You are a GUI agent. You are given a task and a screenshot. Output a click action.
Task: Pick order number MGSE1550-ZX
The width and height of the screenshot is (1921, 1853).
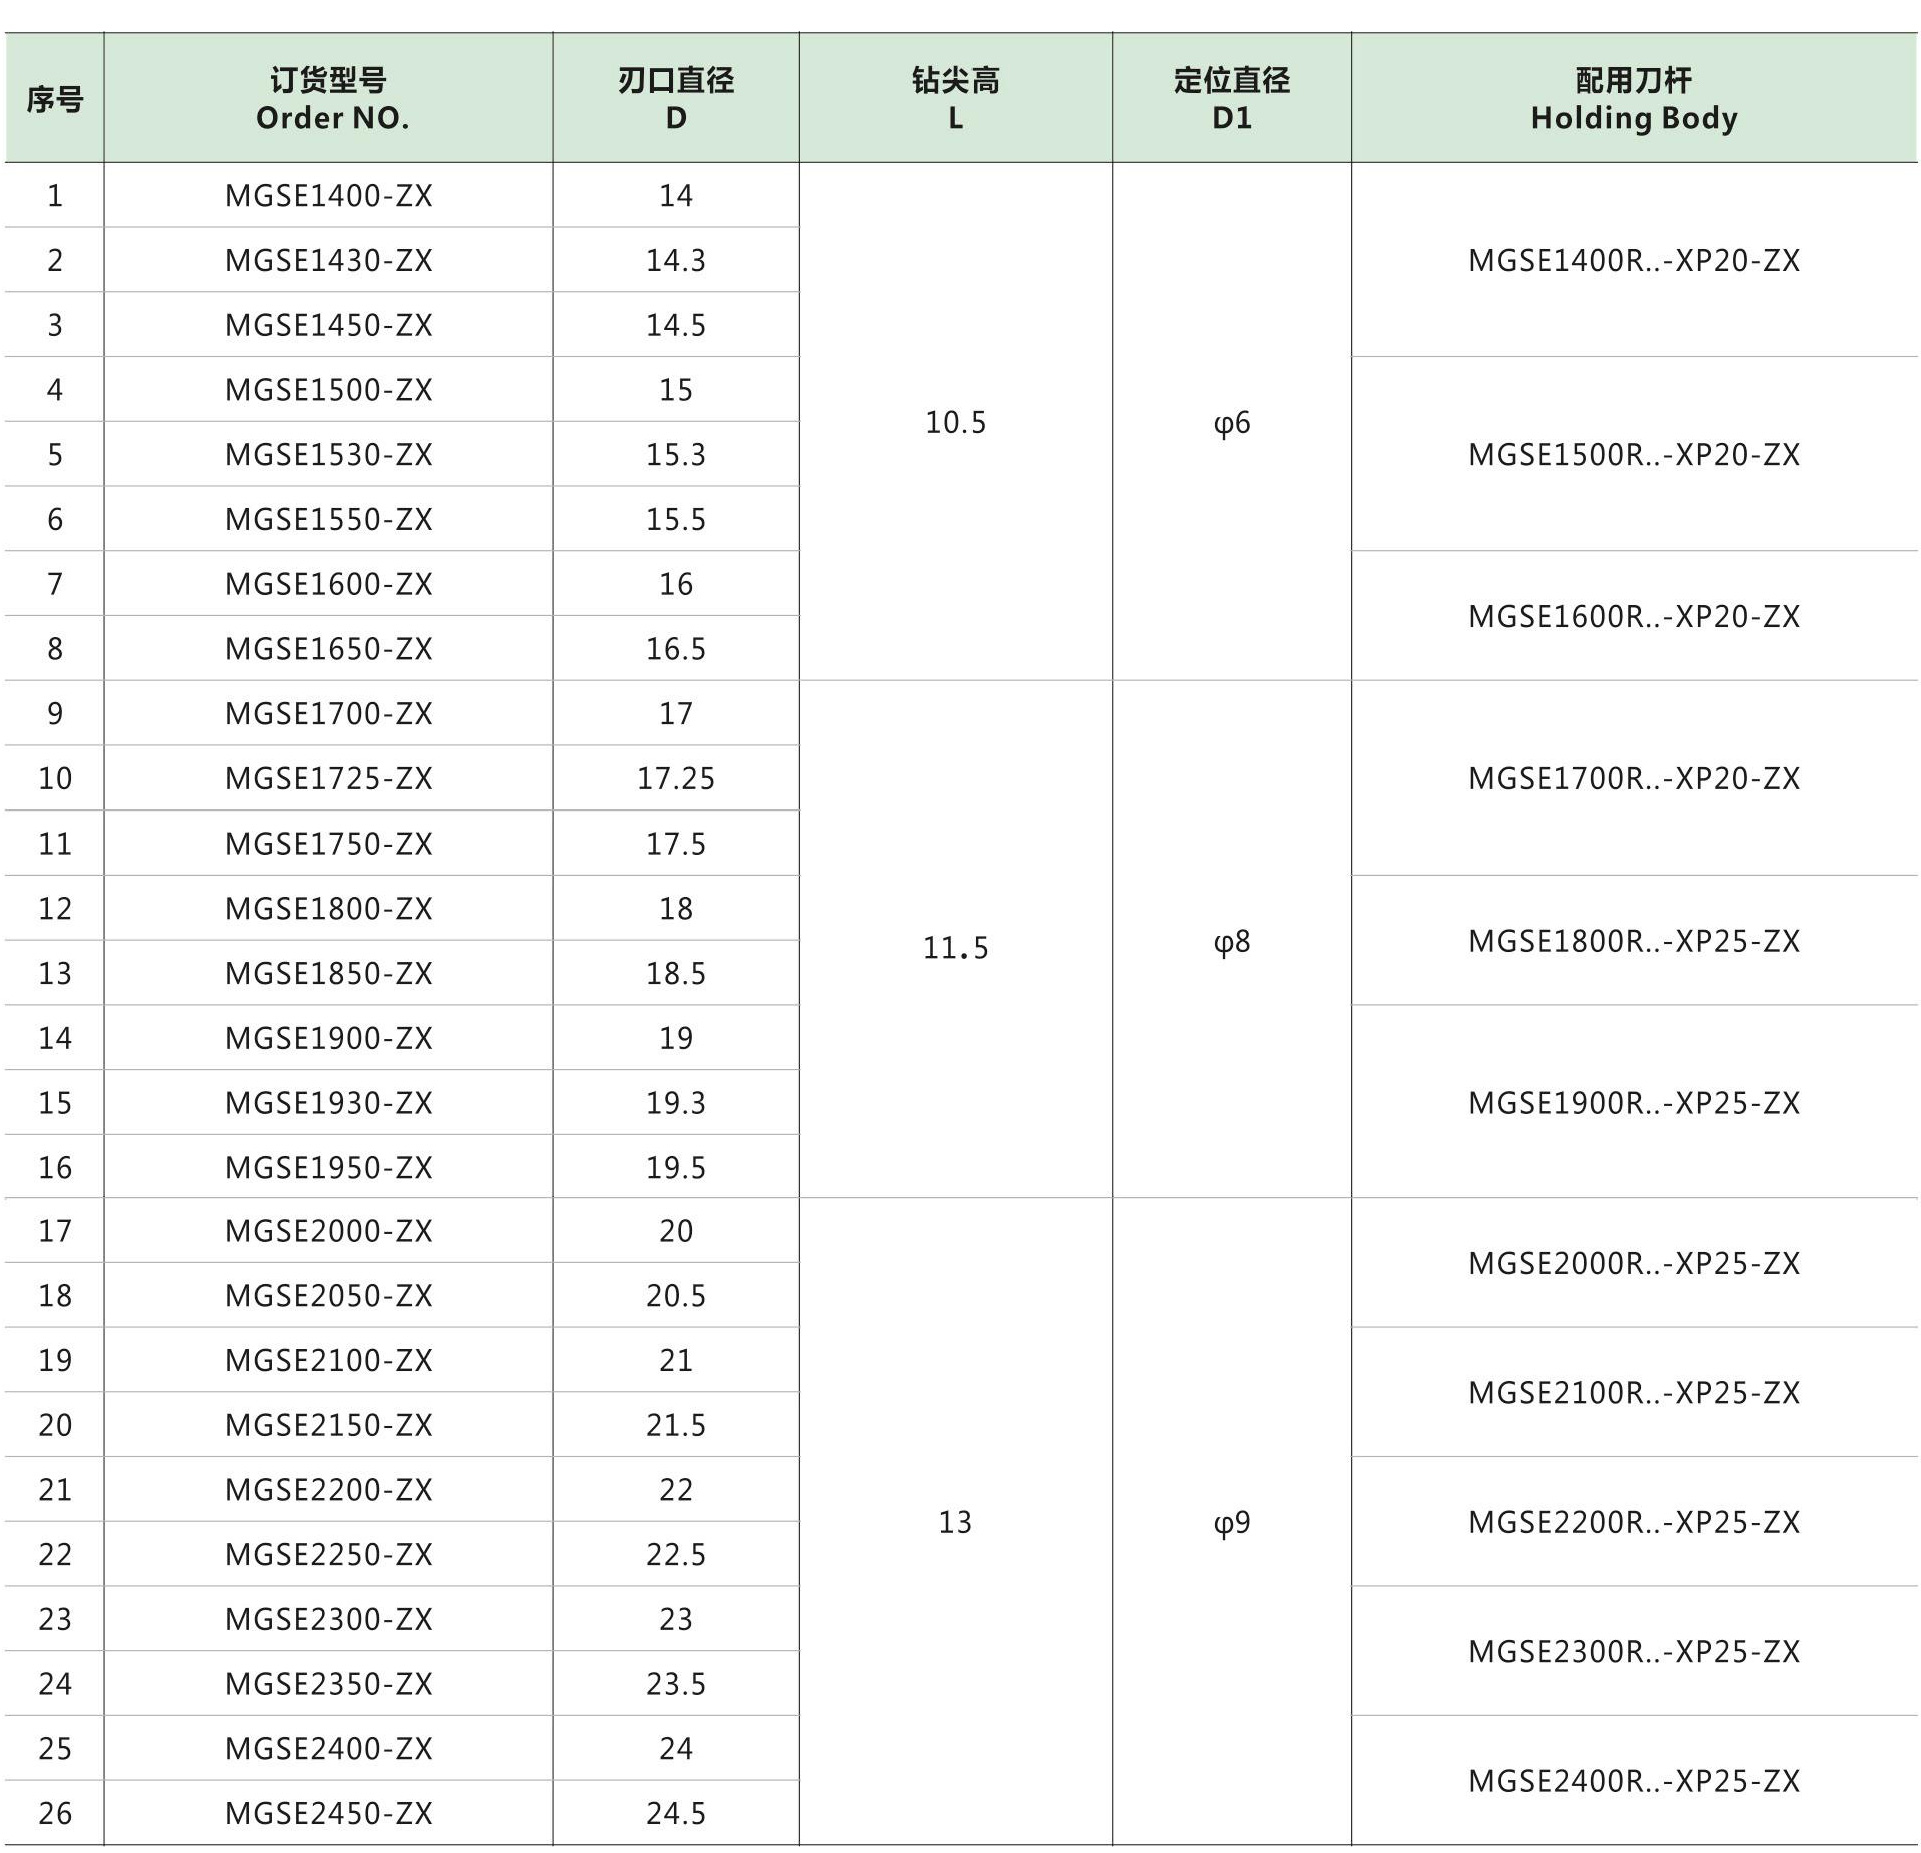click(x=329, y=519)
